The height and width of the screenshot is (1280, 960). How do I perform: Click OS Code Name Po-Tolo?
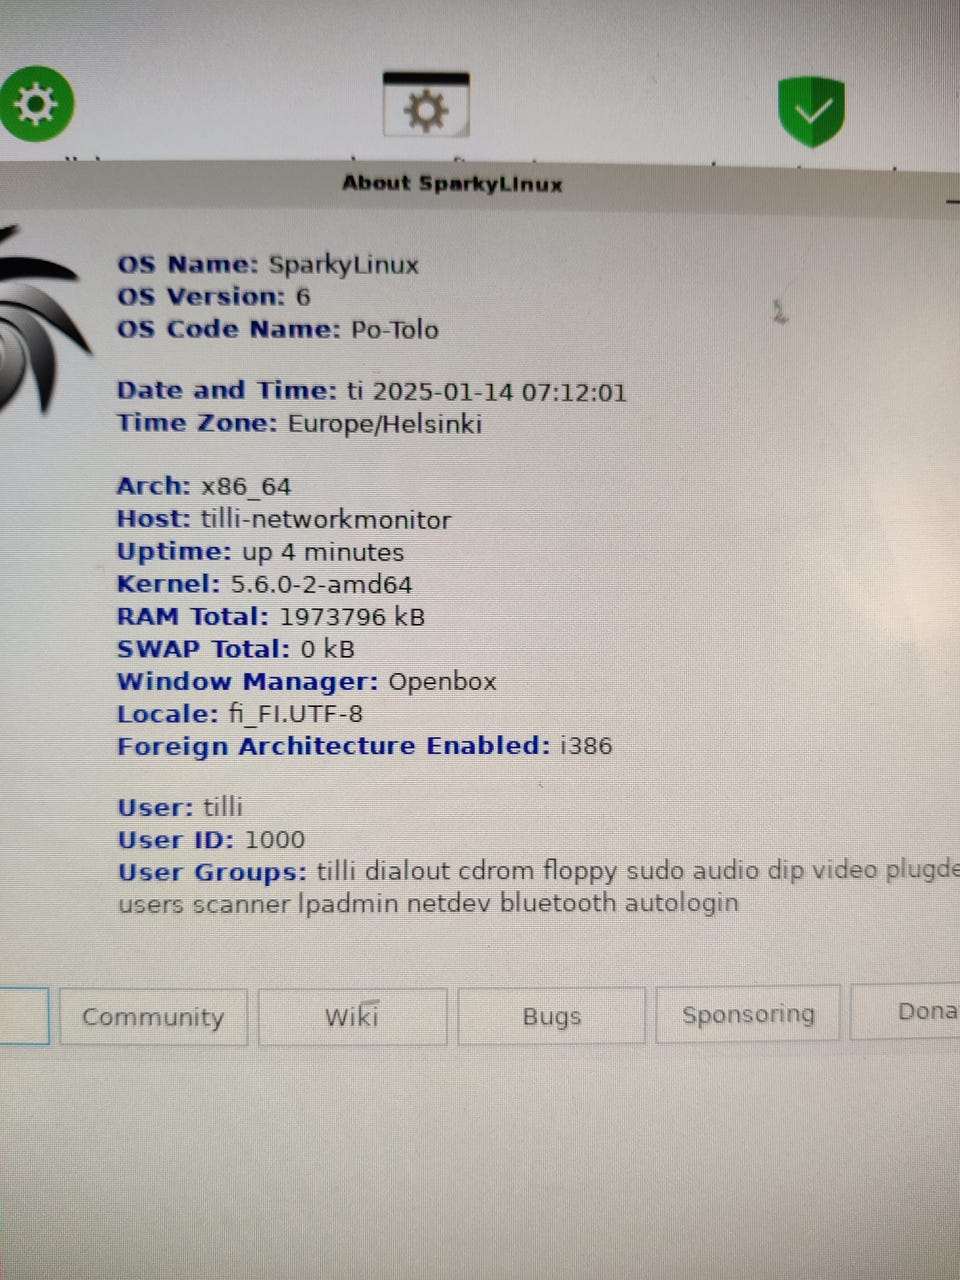click(x=394, y=329)
